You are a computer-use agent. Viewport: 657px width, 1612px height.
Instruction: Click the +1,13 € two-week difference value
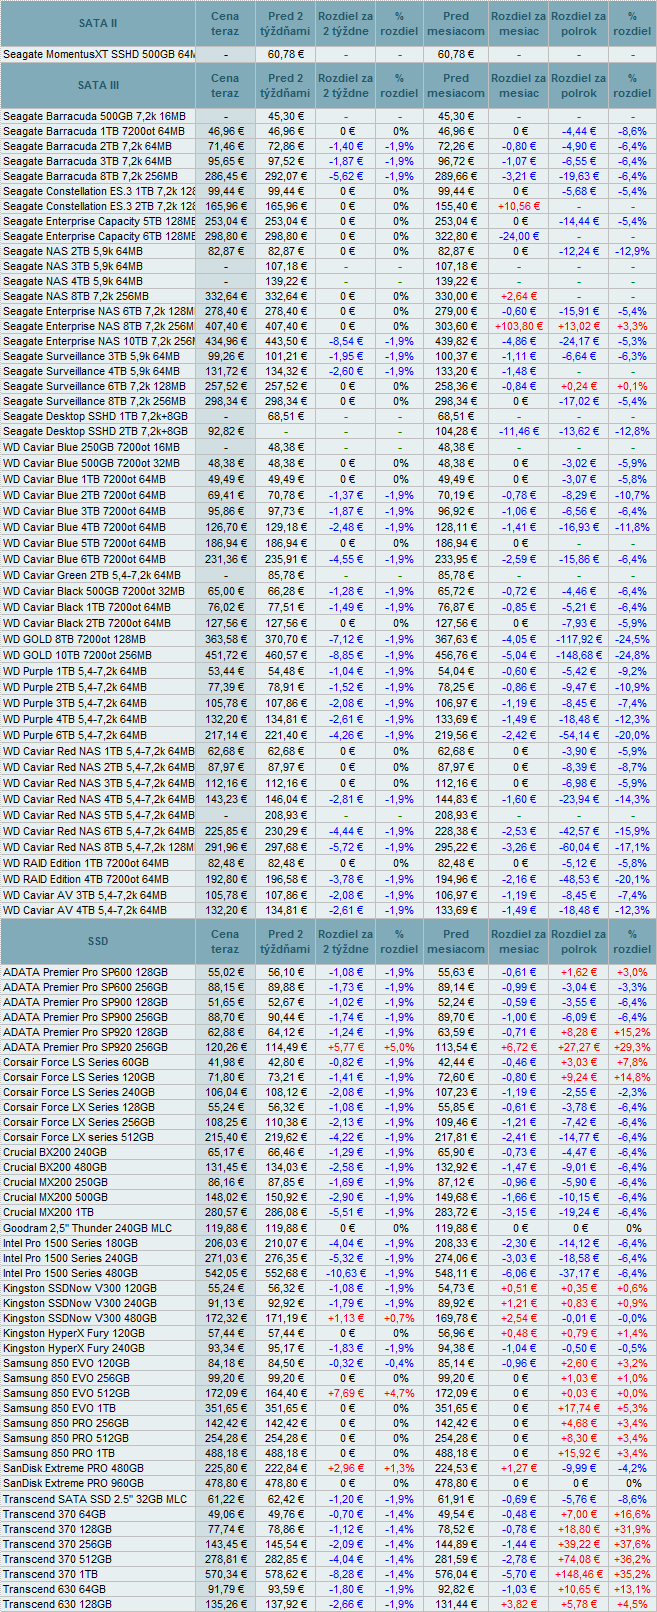pos(346,1318)
